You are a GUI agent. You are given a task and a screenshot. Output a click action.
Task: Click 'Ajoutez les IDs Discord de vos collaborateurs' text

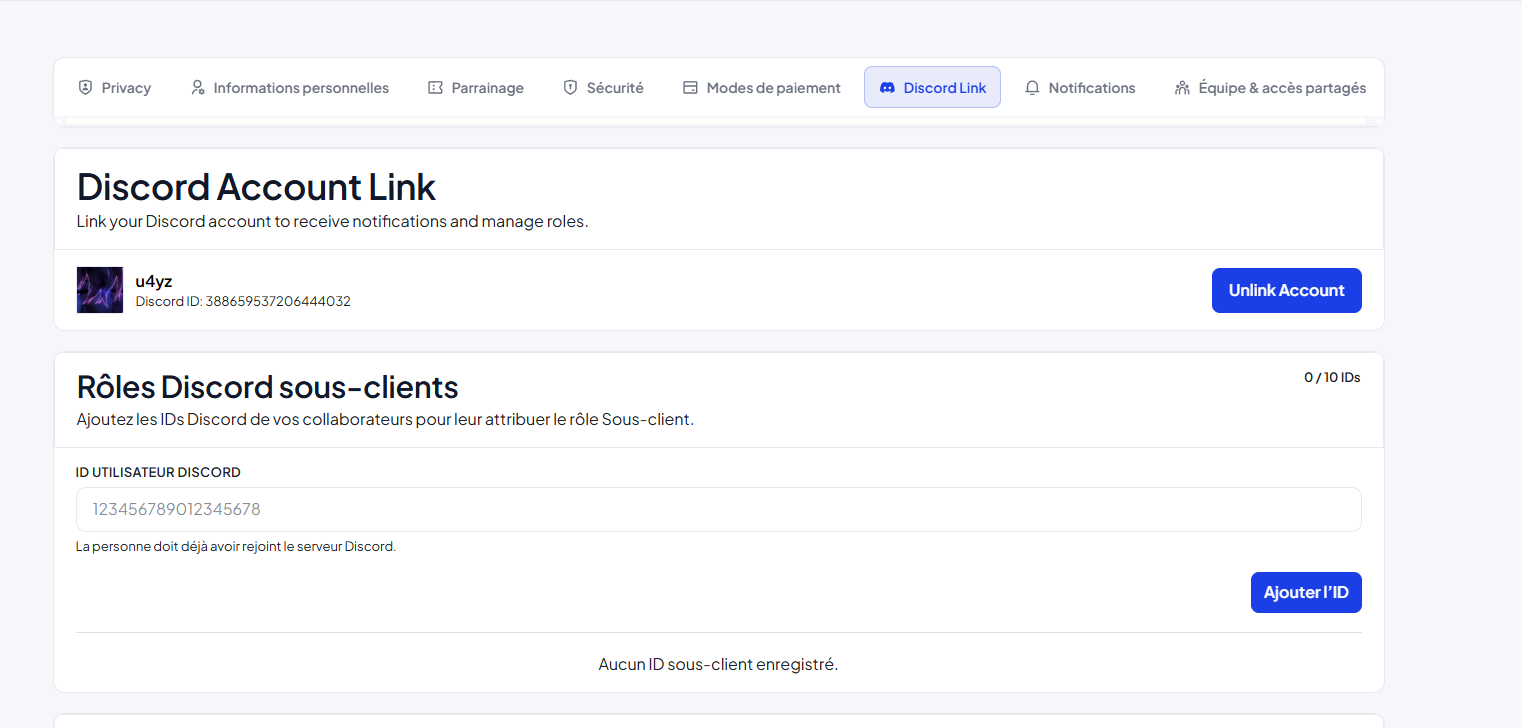click(385, 419)
